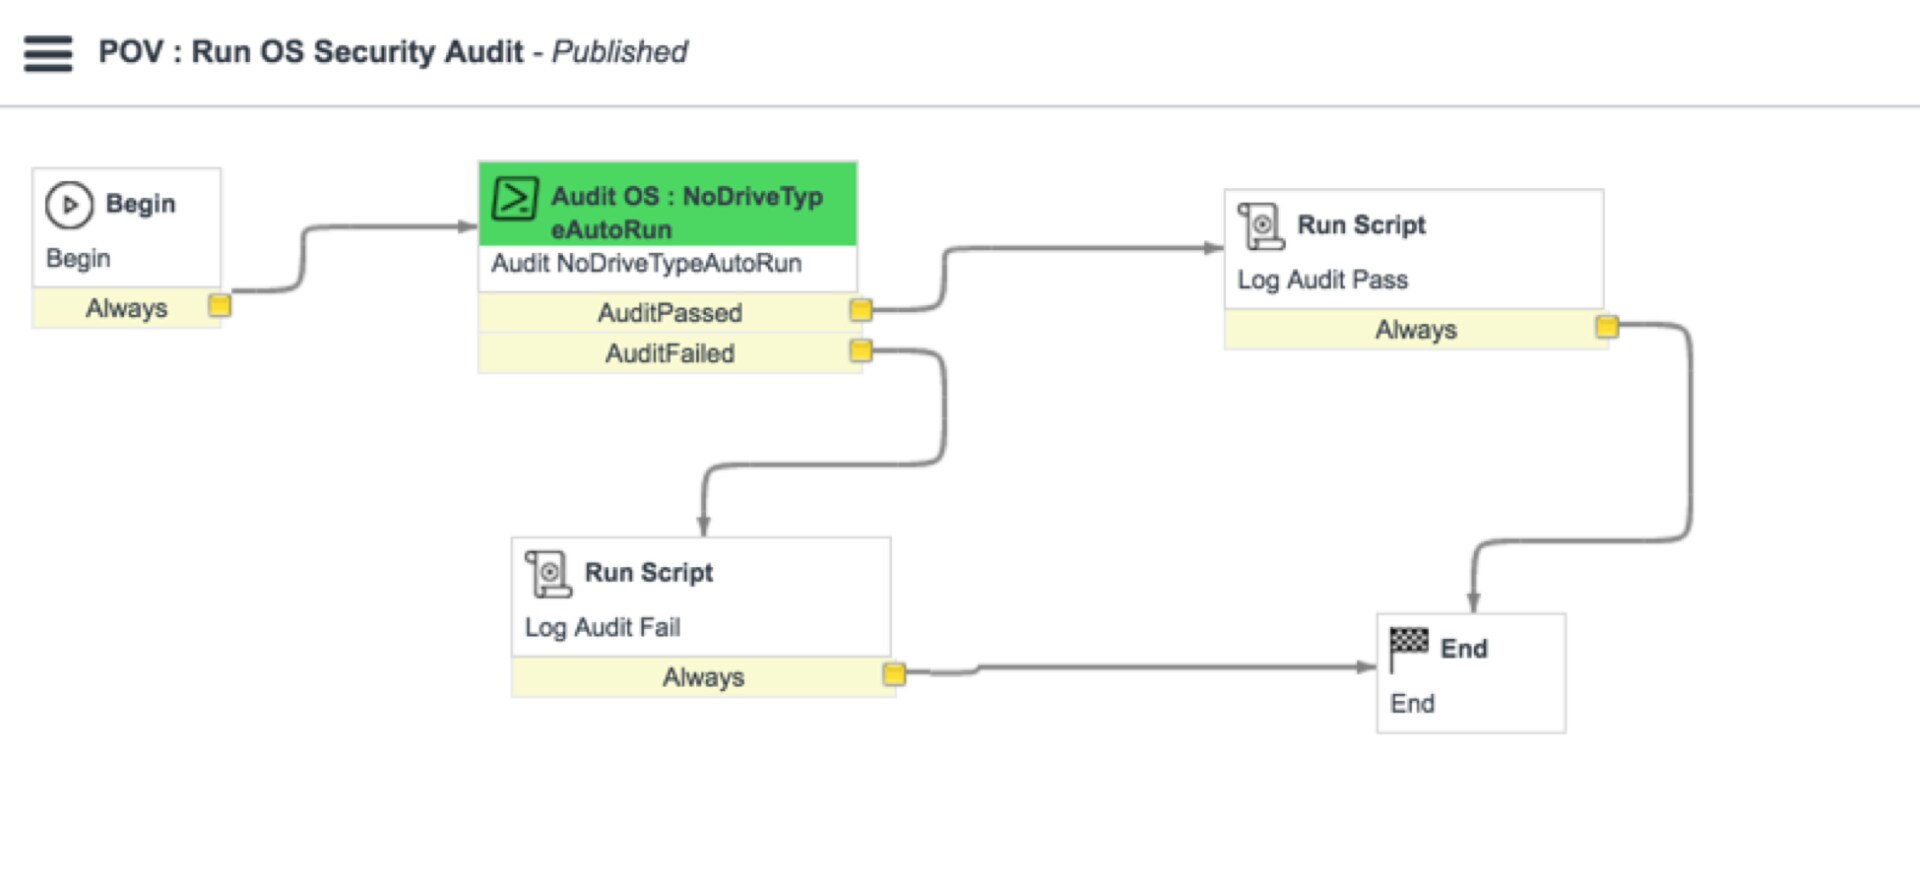
Task: Select the End node title
Action: (1463, 649)
